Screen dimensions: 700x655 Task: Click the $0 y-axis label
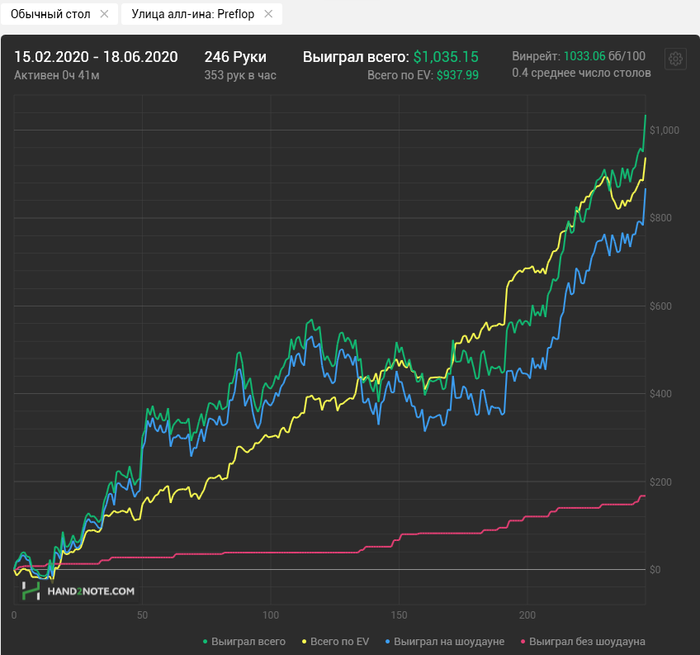tap(655, 570)
